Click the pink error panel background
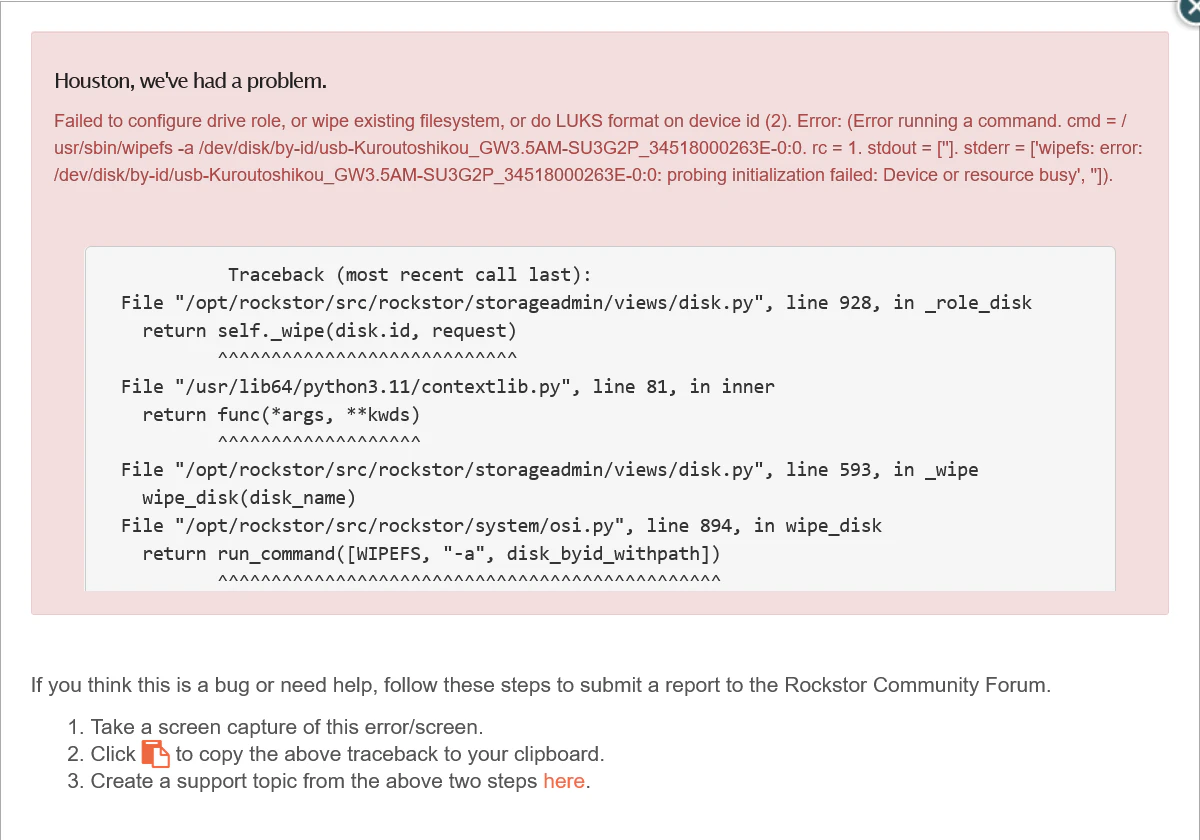This screenshot has width=1200, height=840. (x=600, y=220)
